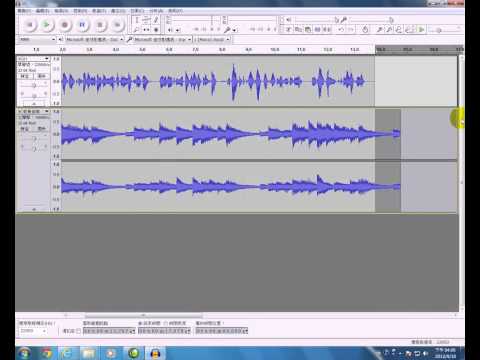Select the Envelope tool
Image resolution: width=480 pixels, height=360 pixels.
(146, 20)
